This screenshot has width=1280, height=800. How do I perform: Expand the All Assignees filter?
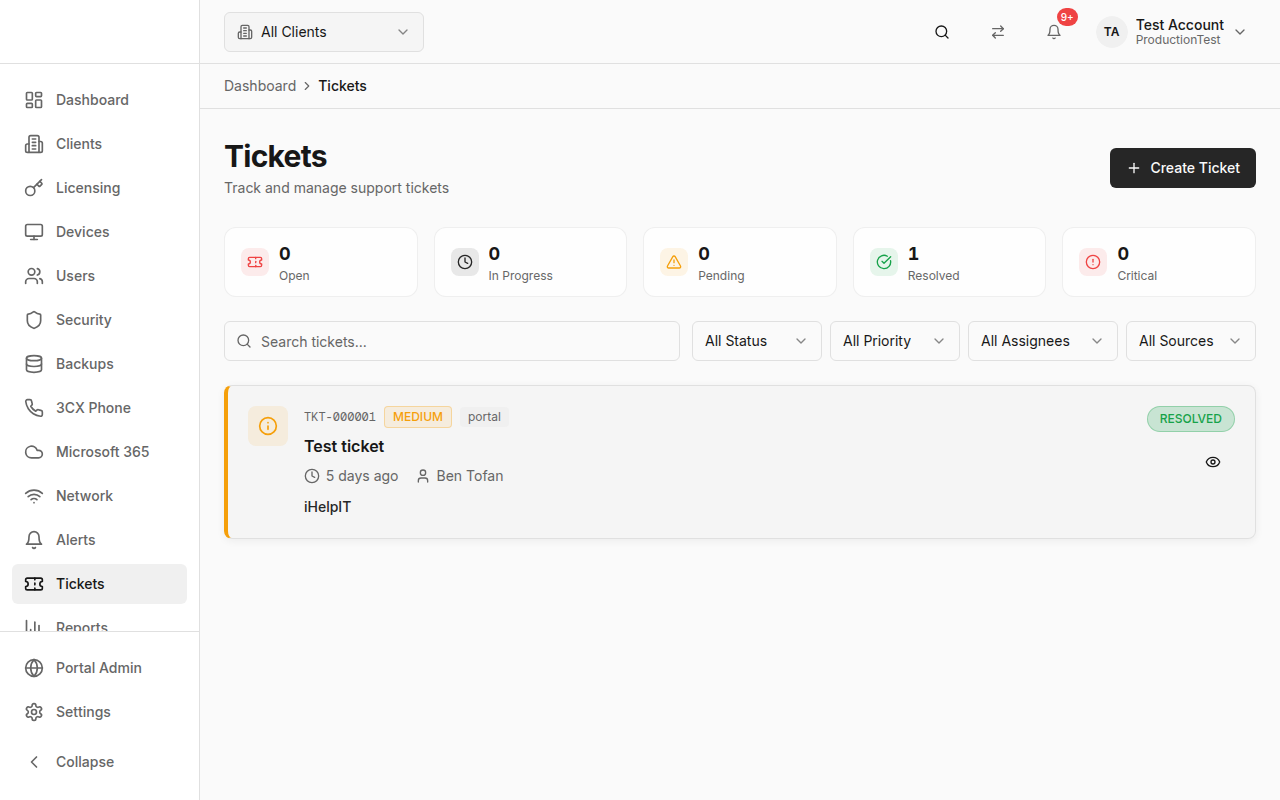click(1043, 341)
